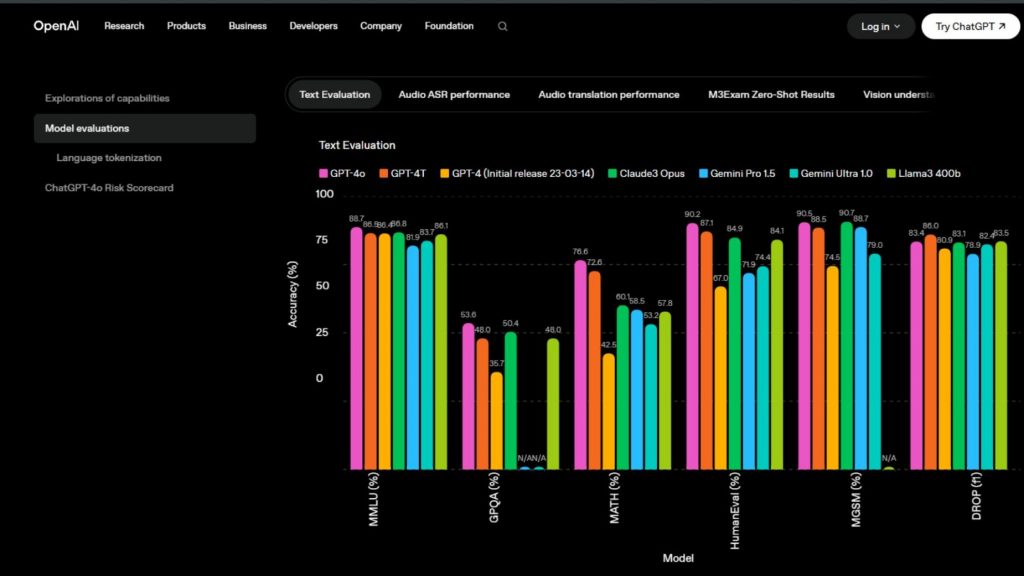Click the arrow icon on Try ChatGPT
The width and height of the screenshot is (1024, 576).
pos(1002,26)
